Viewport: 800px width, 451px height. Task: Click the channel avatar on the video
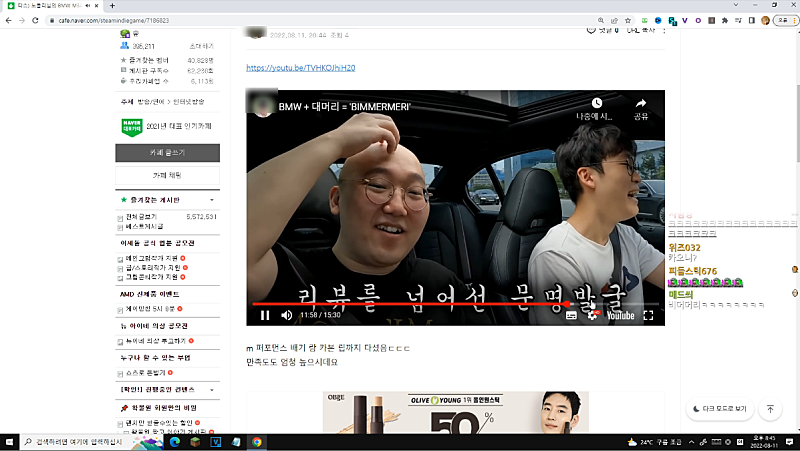[x=263, y=107]
